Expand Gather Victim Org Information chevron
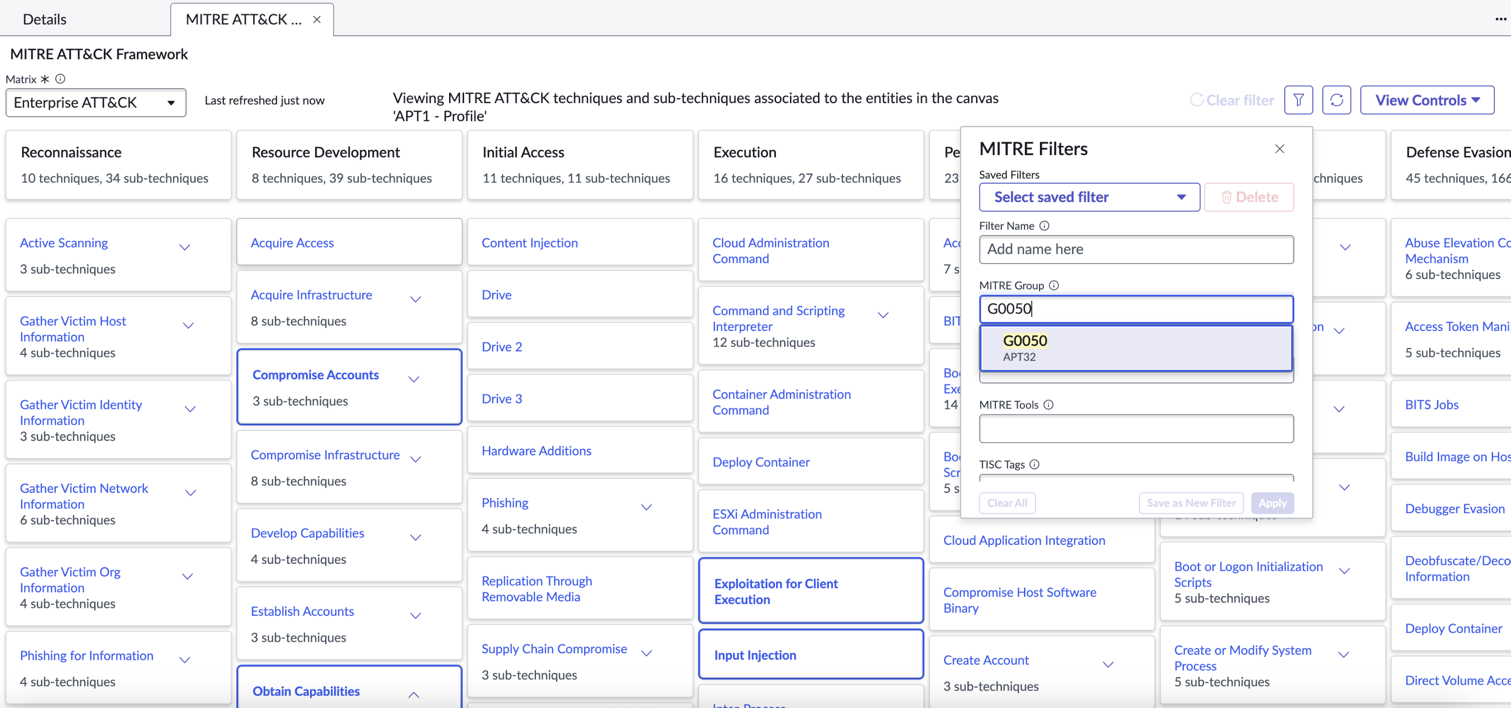This screenshot has width=1511, height=708. (187, 577)
